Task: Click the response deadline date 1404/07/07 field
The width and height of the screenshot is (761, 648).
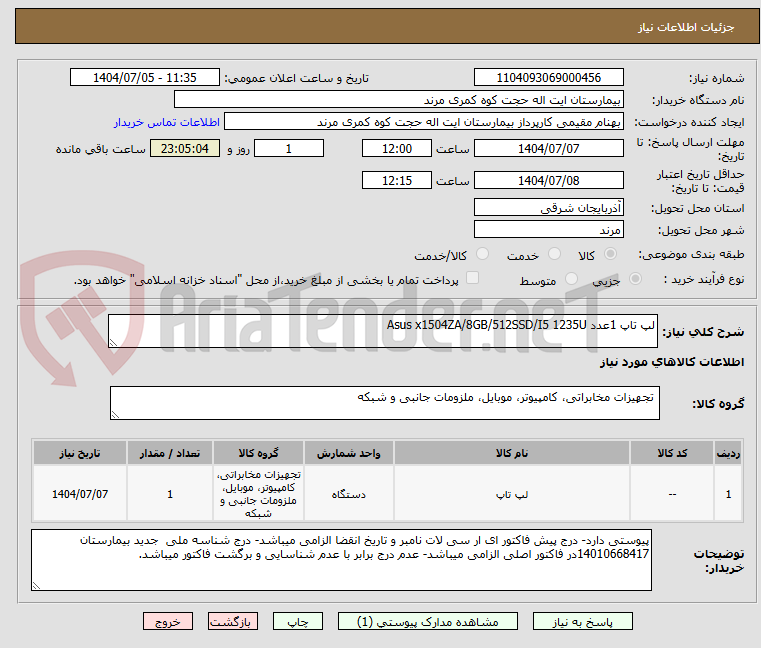Action: (x=548, y=148)
